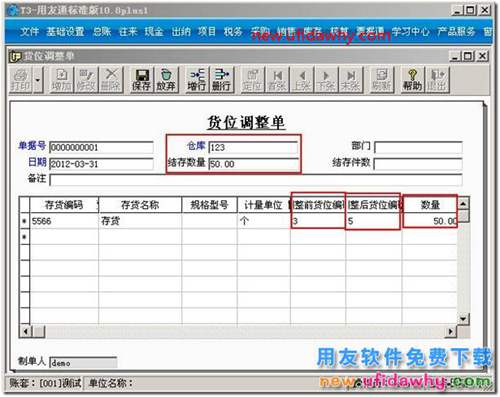Discard changes with 放弃 icon
Screen dimensions: 500x397
[x=166, y=80]
